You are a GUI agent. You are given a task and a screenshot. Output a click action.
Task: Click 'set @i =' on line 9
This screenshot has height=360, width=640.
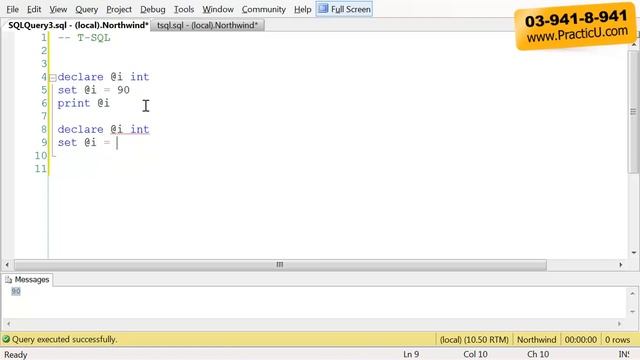pos(84,142)
